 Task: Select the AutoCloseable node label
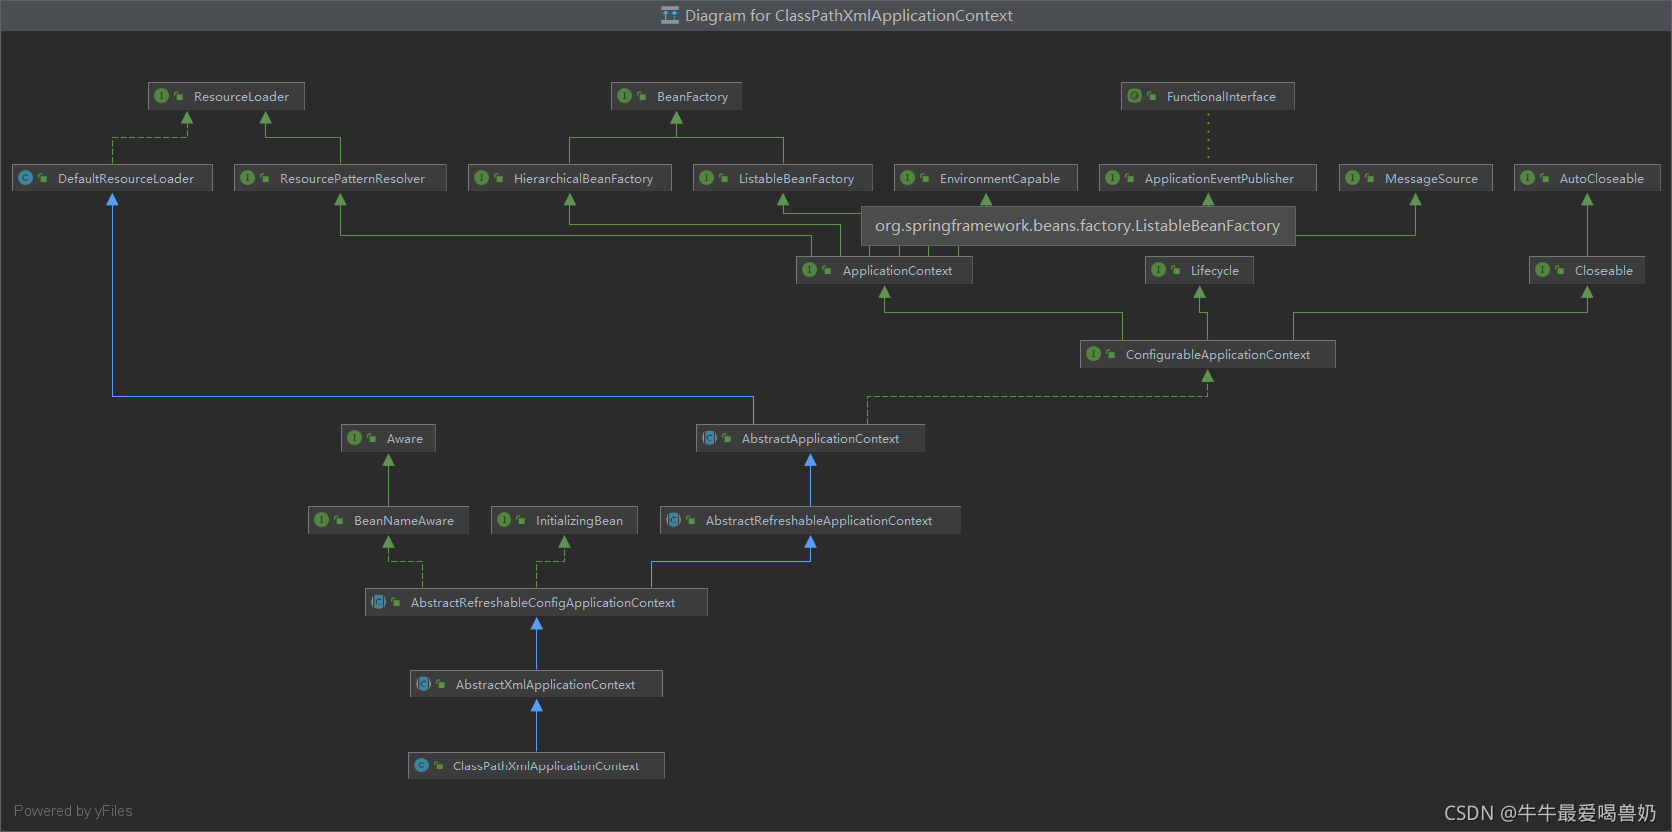click(1602, 179)
